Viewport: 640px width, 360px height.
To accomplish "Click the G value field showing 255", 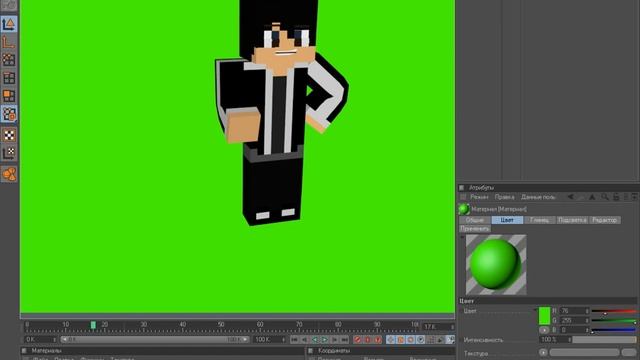I will (x=573, y=320).
